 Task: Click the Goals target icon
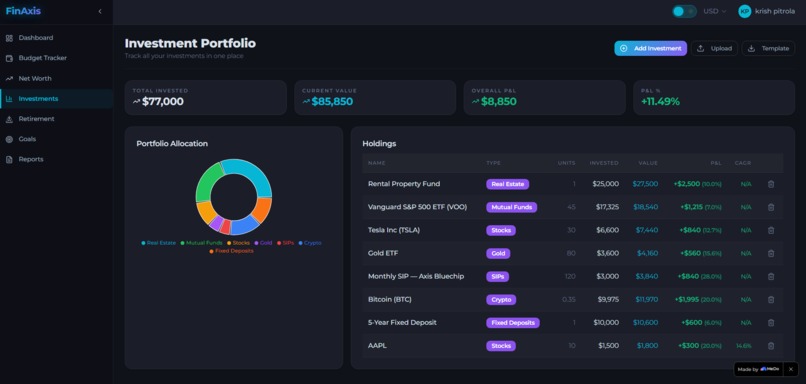point(9,139)
